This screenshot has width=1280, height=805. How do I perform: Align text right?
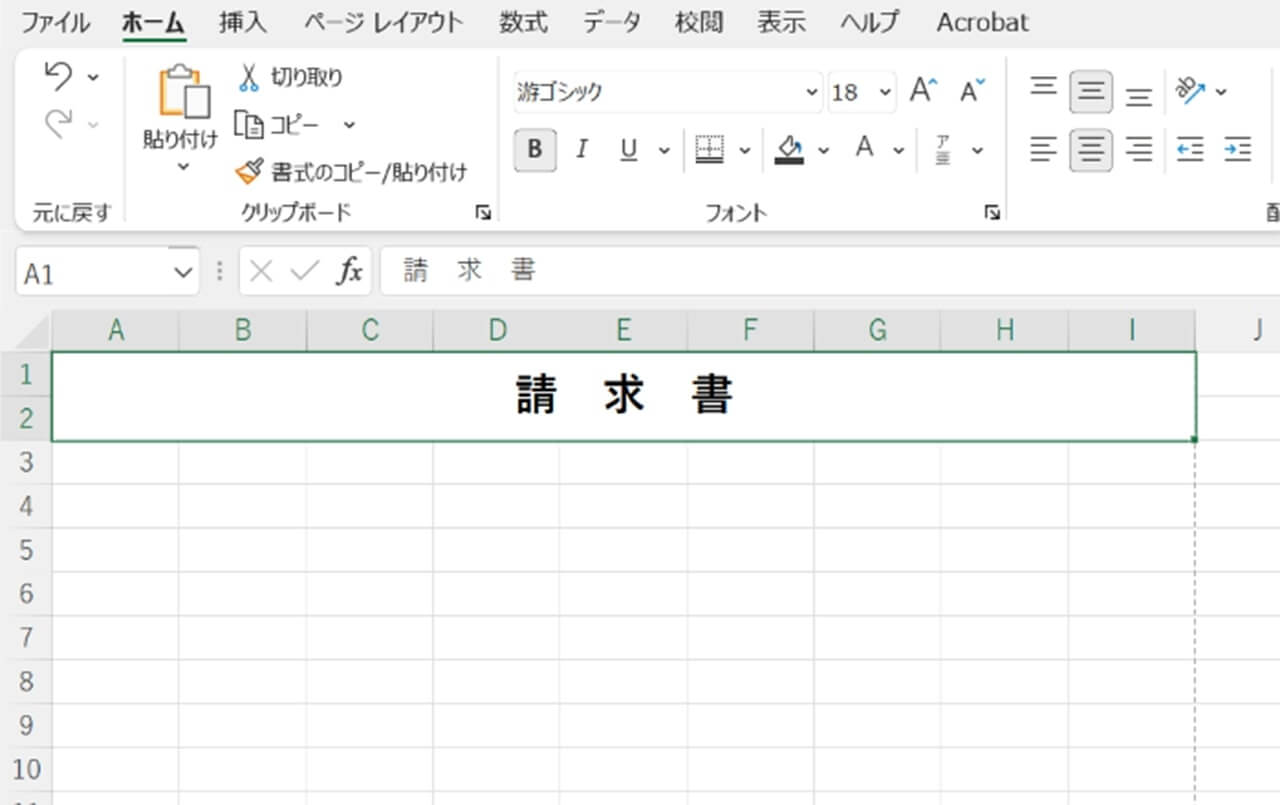pyautogui.click(x=1139, y=150)
